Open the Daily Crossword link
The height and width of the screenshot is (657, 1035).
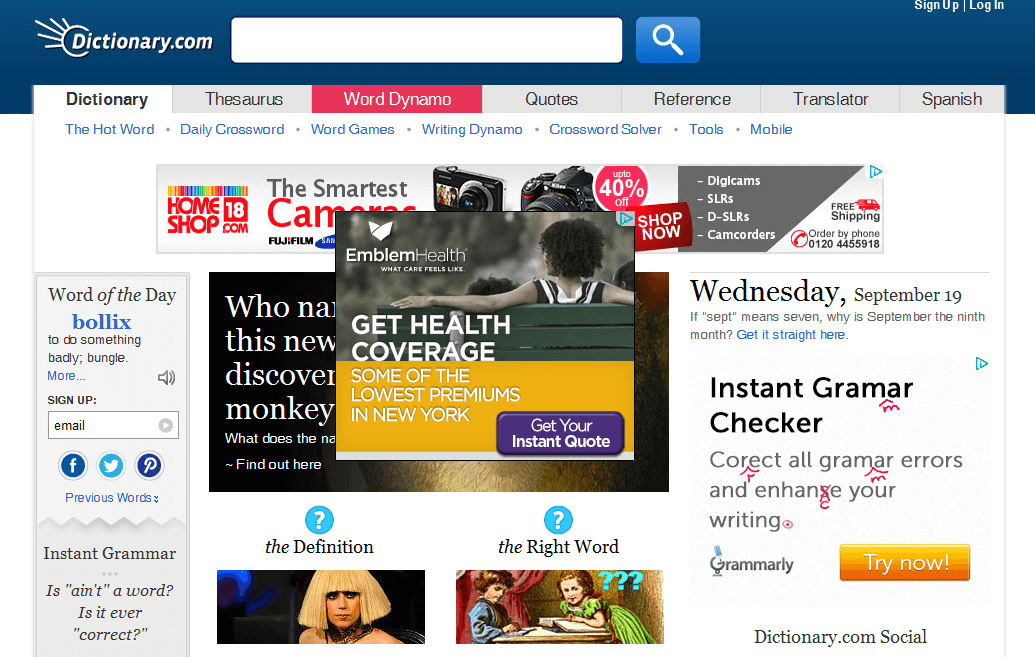point(232,129)
